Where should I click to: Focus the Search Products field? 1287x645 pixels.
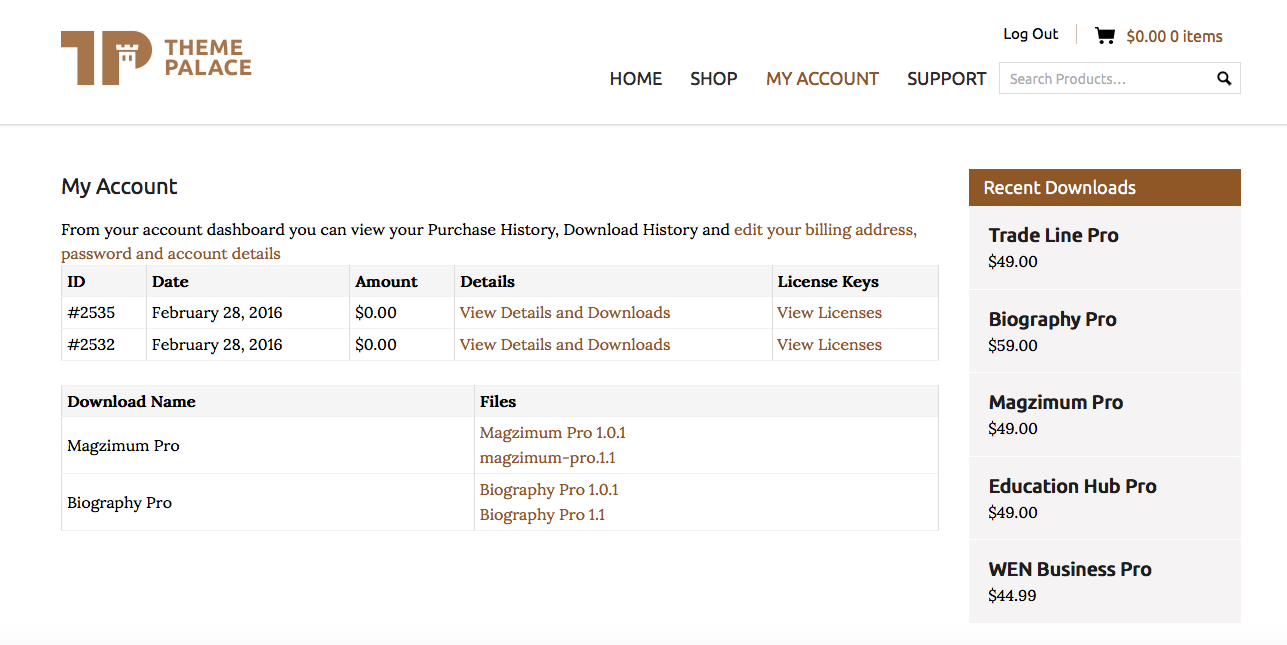1119,79
